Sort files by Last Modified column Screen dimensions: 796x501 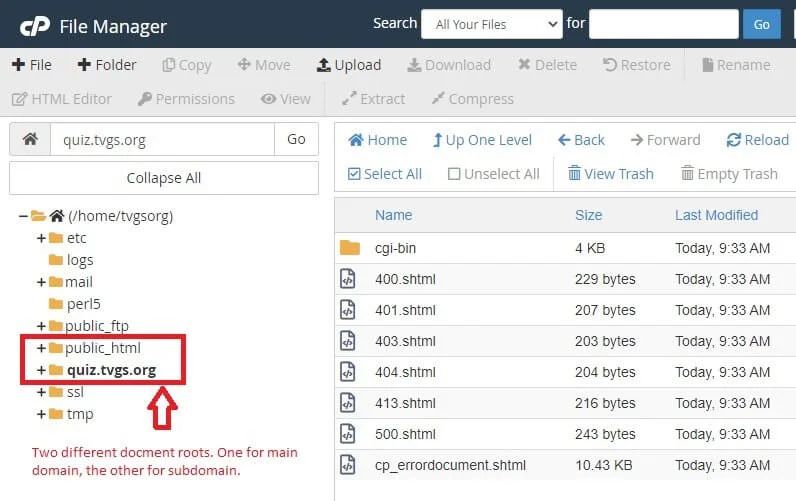click(716, 215)
